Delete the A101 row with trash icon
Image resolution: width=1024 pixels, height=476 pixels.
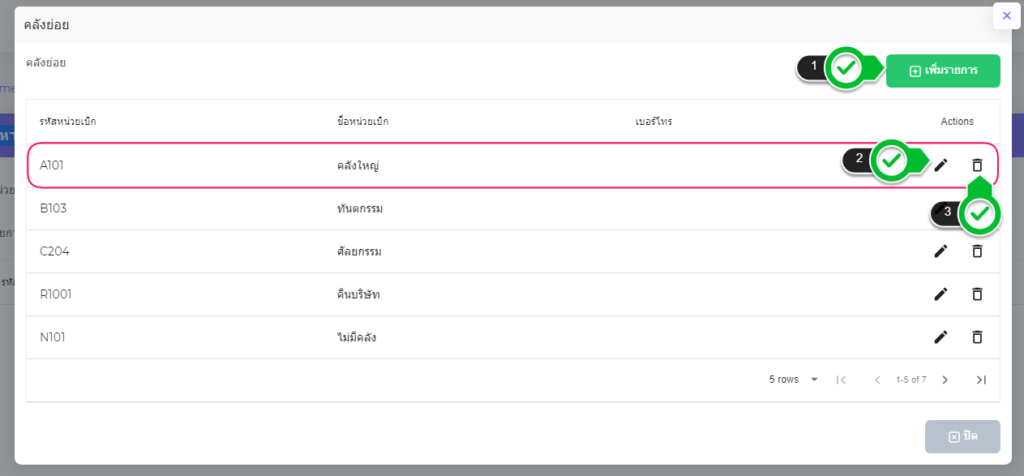(977, 165)
